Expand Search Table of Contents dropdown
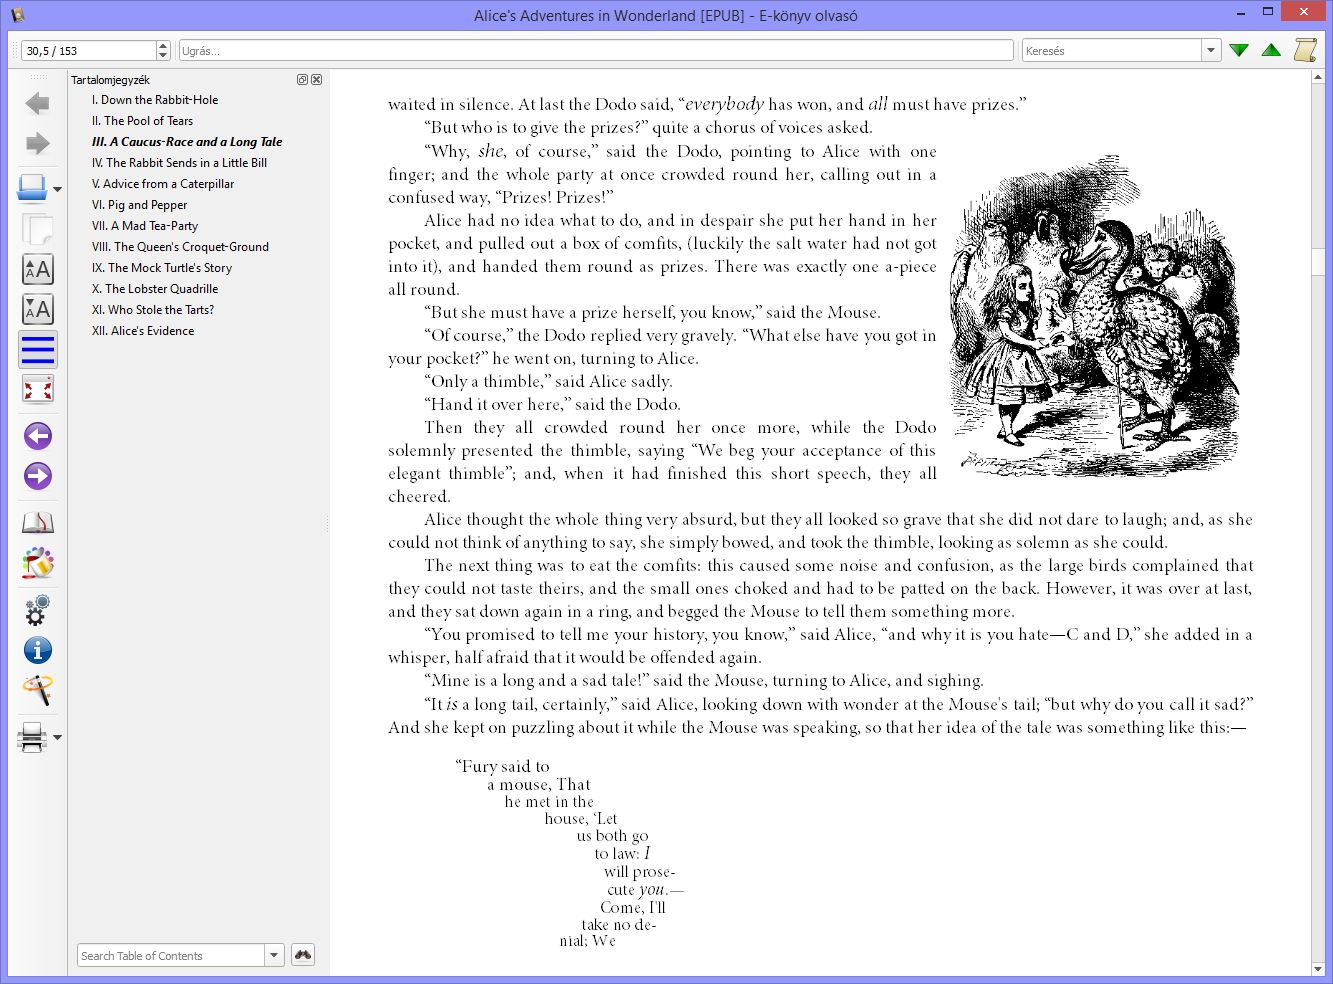 coord(274,955)
